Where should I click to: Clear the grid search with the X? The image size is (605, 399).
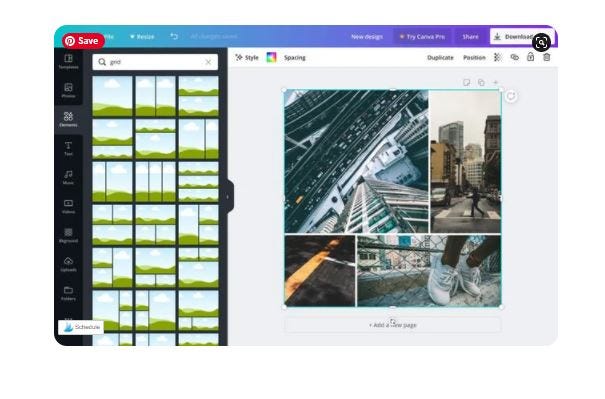[208, 62]
